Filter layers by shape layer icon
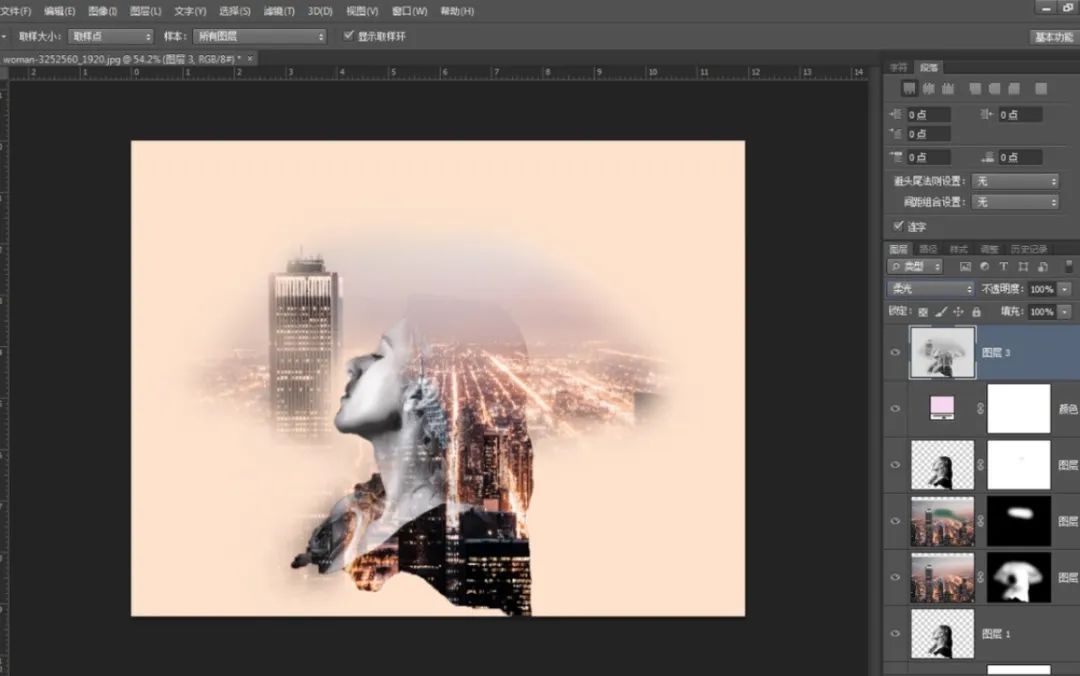The width and height of the screenshot is (1080, 676). coord(1023,267)
